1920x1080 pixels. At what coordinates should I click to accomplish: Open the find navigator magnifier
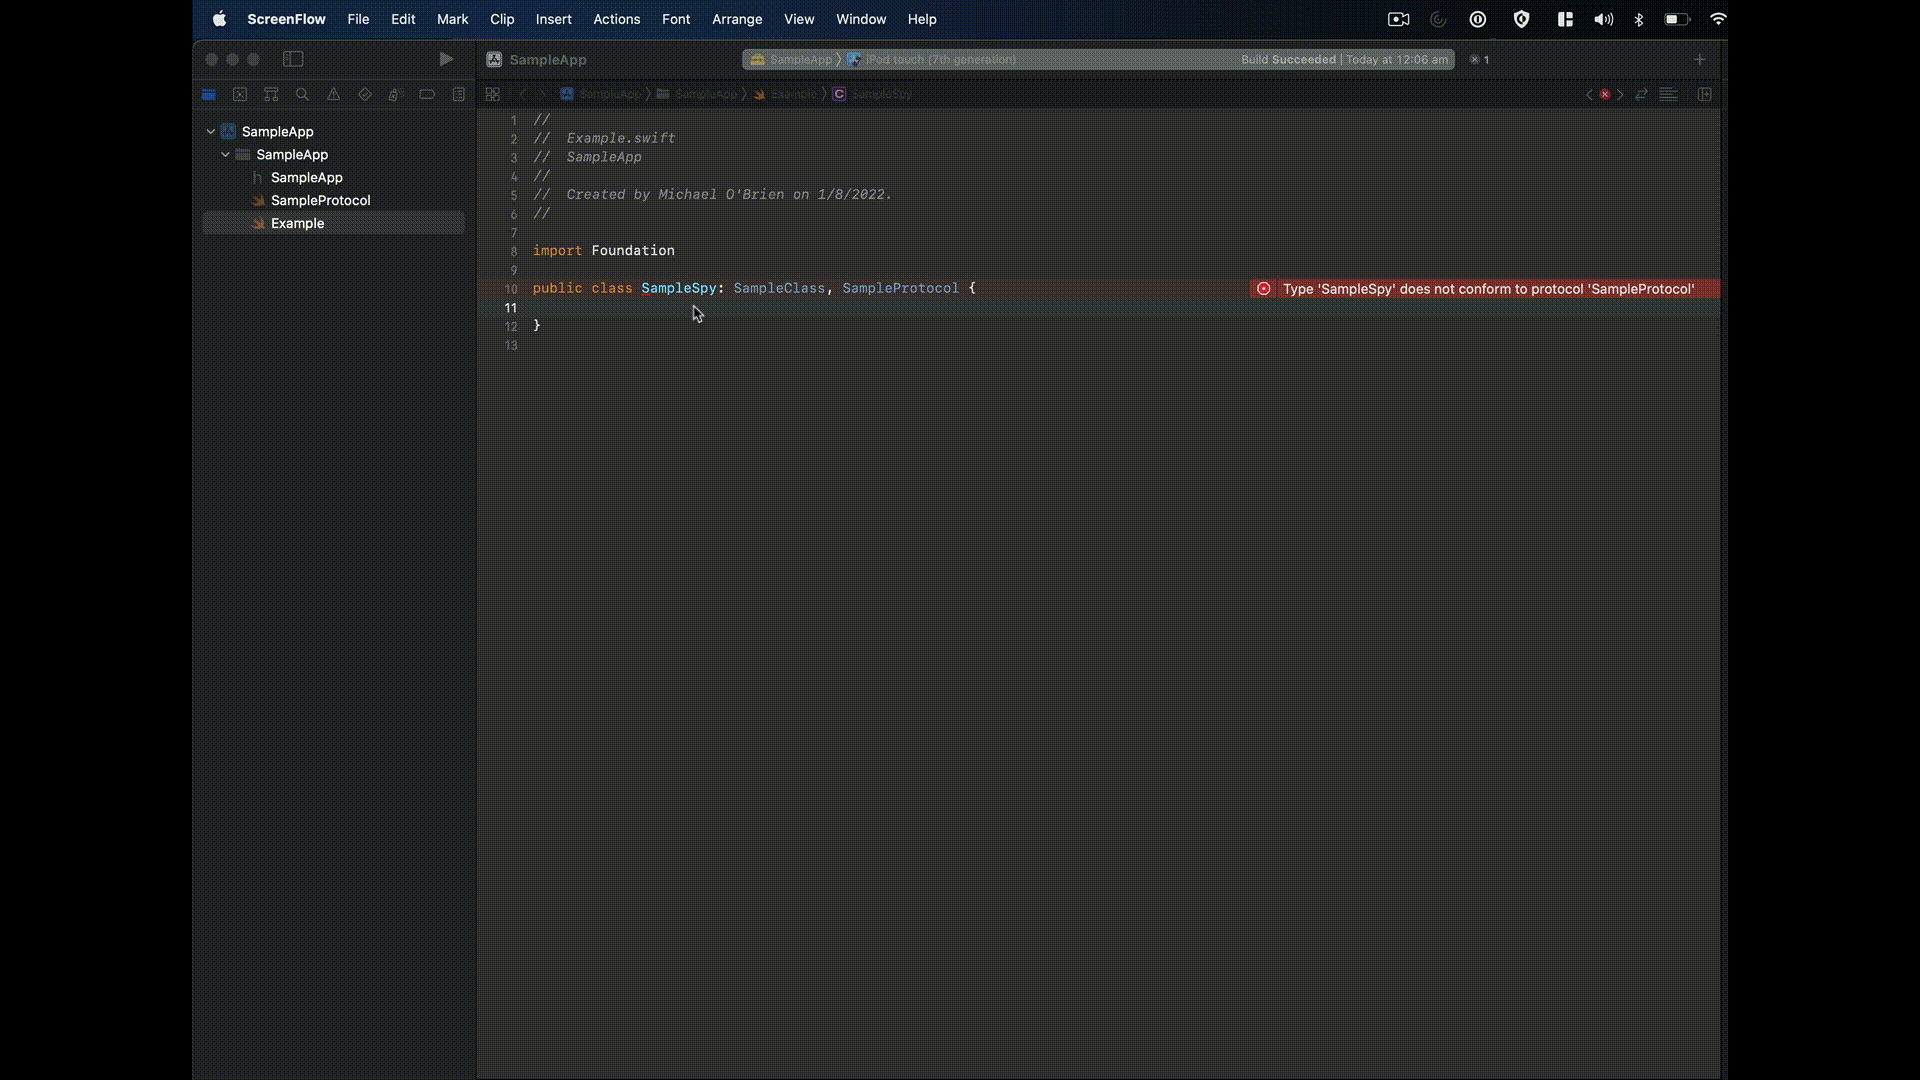[302, 94]
